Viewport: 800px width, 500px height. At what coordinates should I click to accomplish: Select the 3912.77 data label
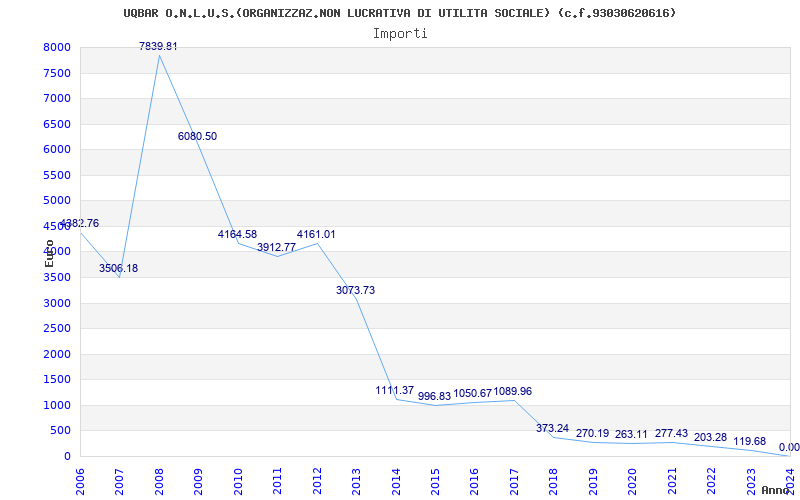pos(277,247)
